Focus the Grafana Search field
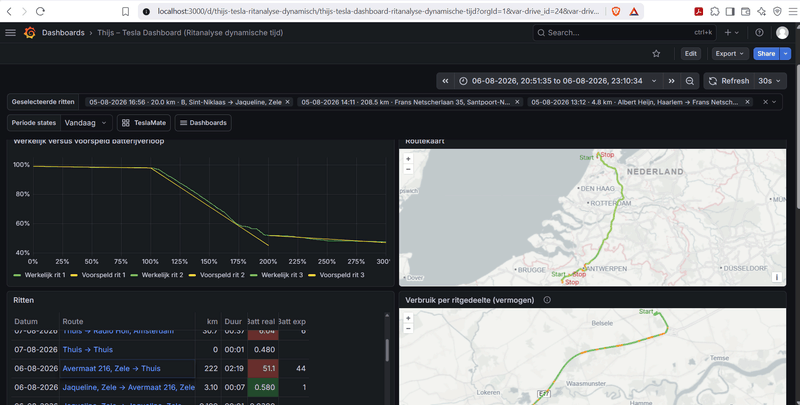 [624, 33]
